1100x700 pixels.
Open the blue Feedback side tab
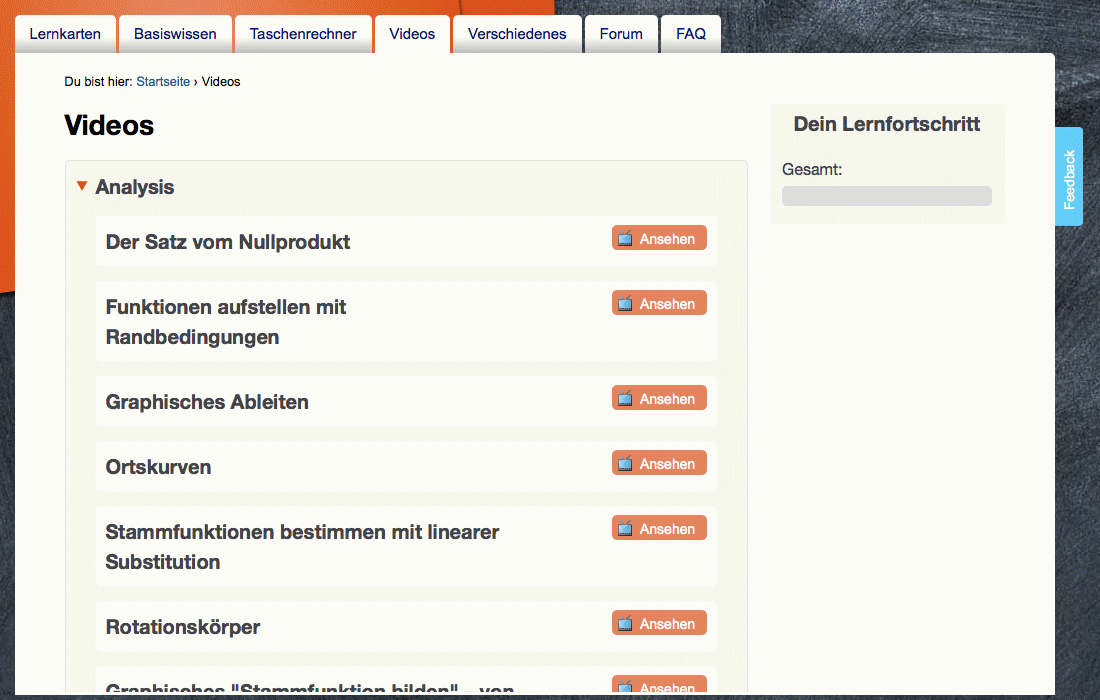click(1069, 177)
